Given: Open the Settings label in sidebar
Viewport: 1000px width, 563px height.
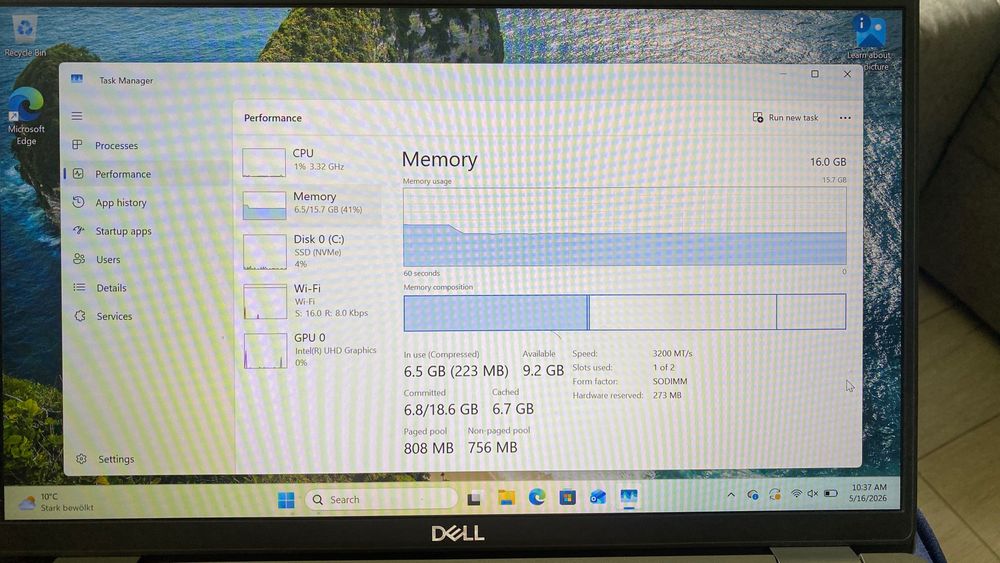Looking at the screenshot, I should [116, 459].
